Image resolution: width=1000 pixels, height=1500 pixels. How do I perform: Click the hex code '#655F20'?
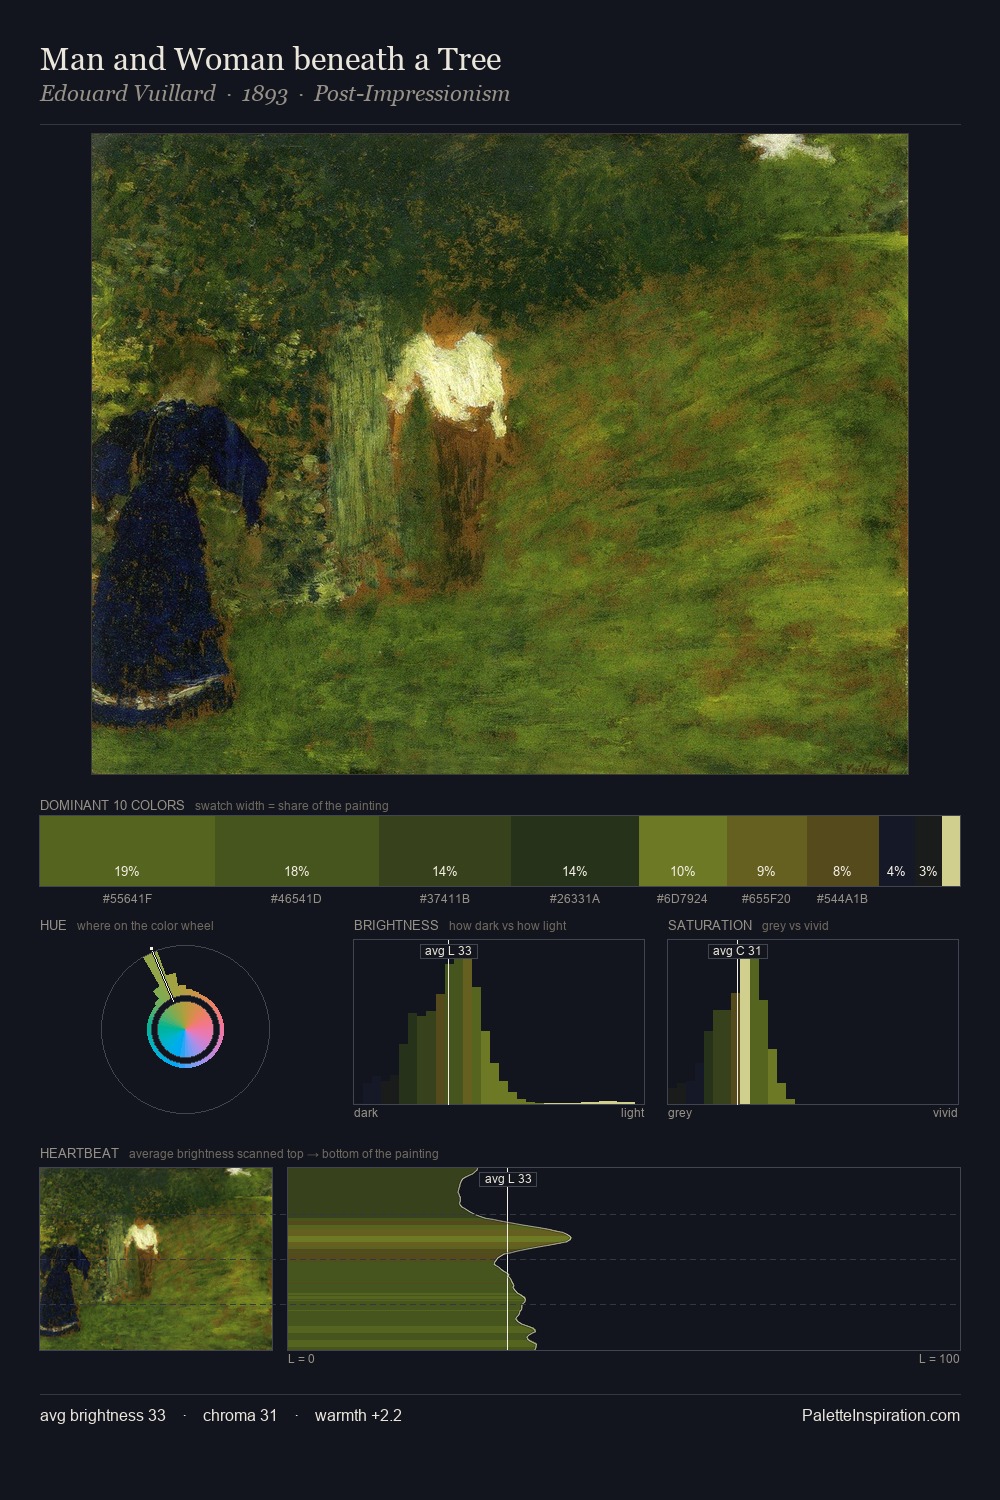coord(766,899)
